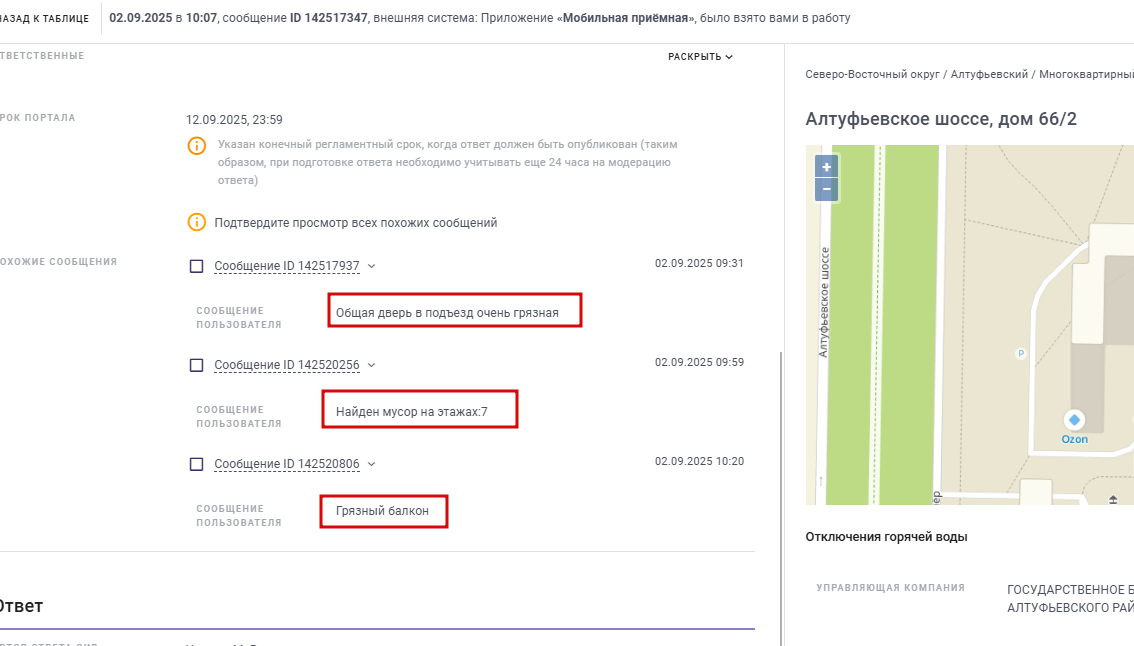
Task: Click 'Отключения горячей воды' heading
Action: [886, 537]
